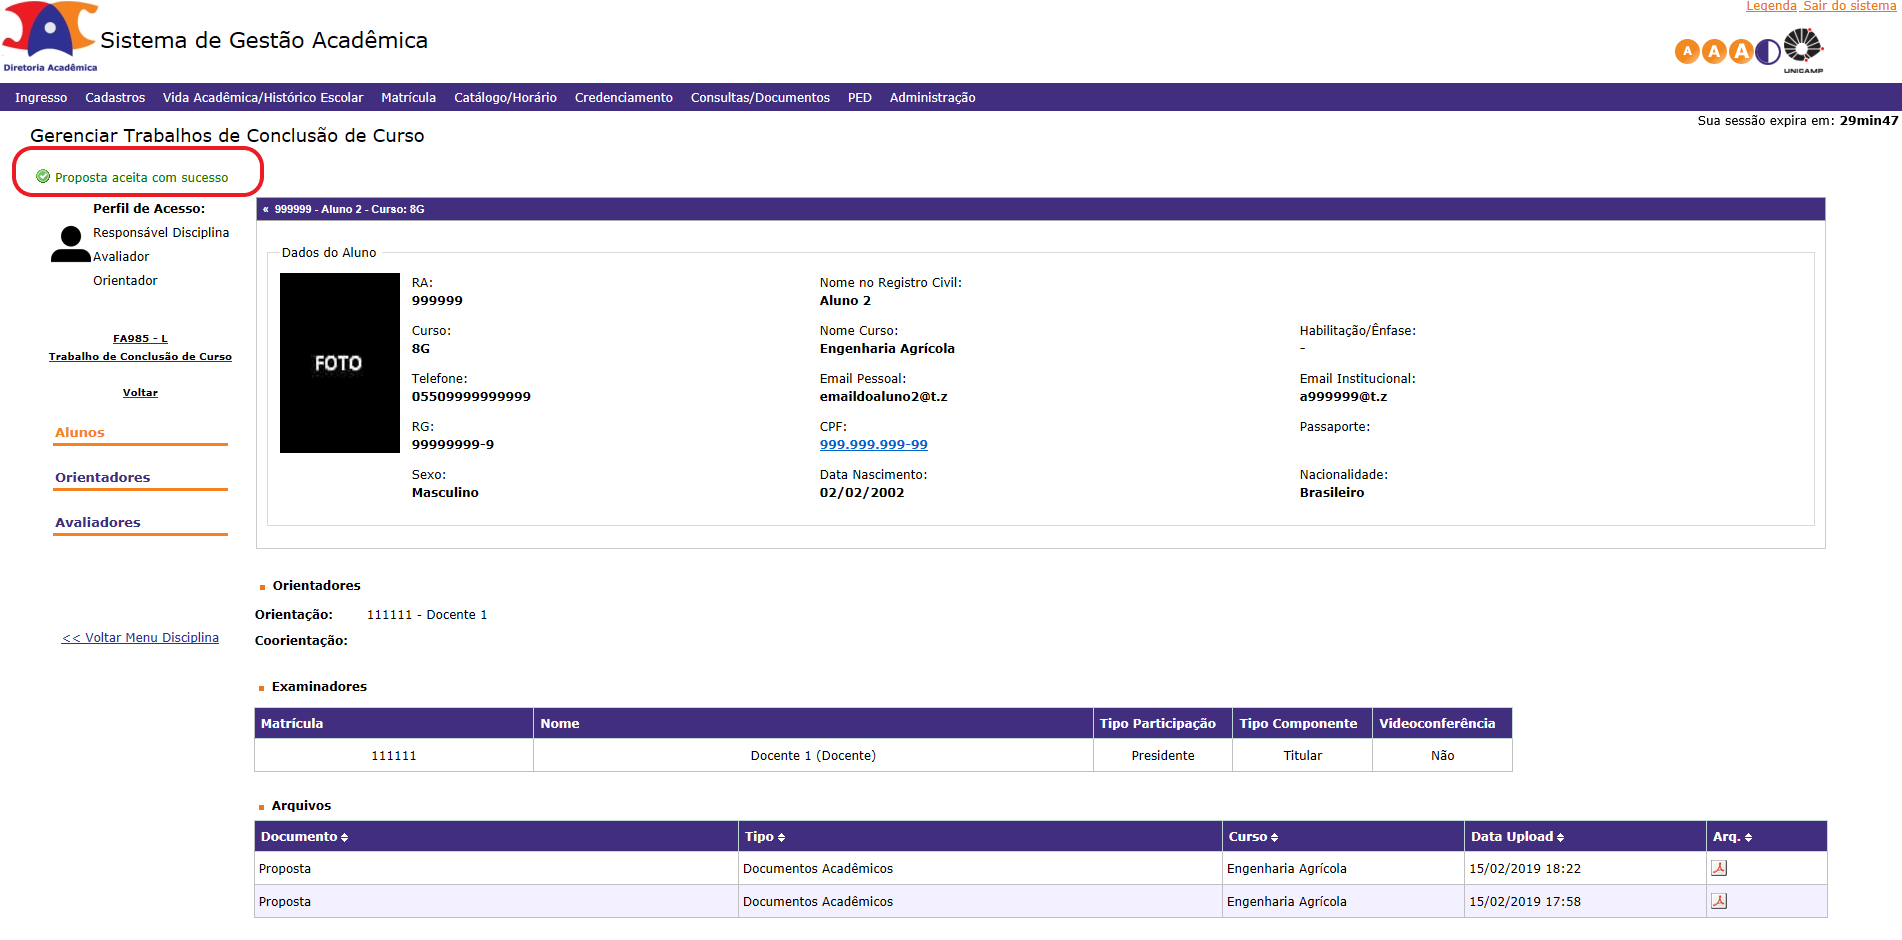This screenshot has width=1902, height=940.
Task: Go to Avaliadores sidebar section
Action: coord(97,522)
